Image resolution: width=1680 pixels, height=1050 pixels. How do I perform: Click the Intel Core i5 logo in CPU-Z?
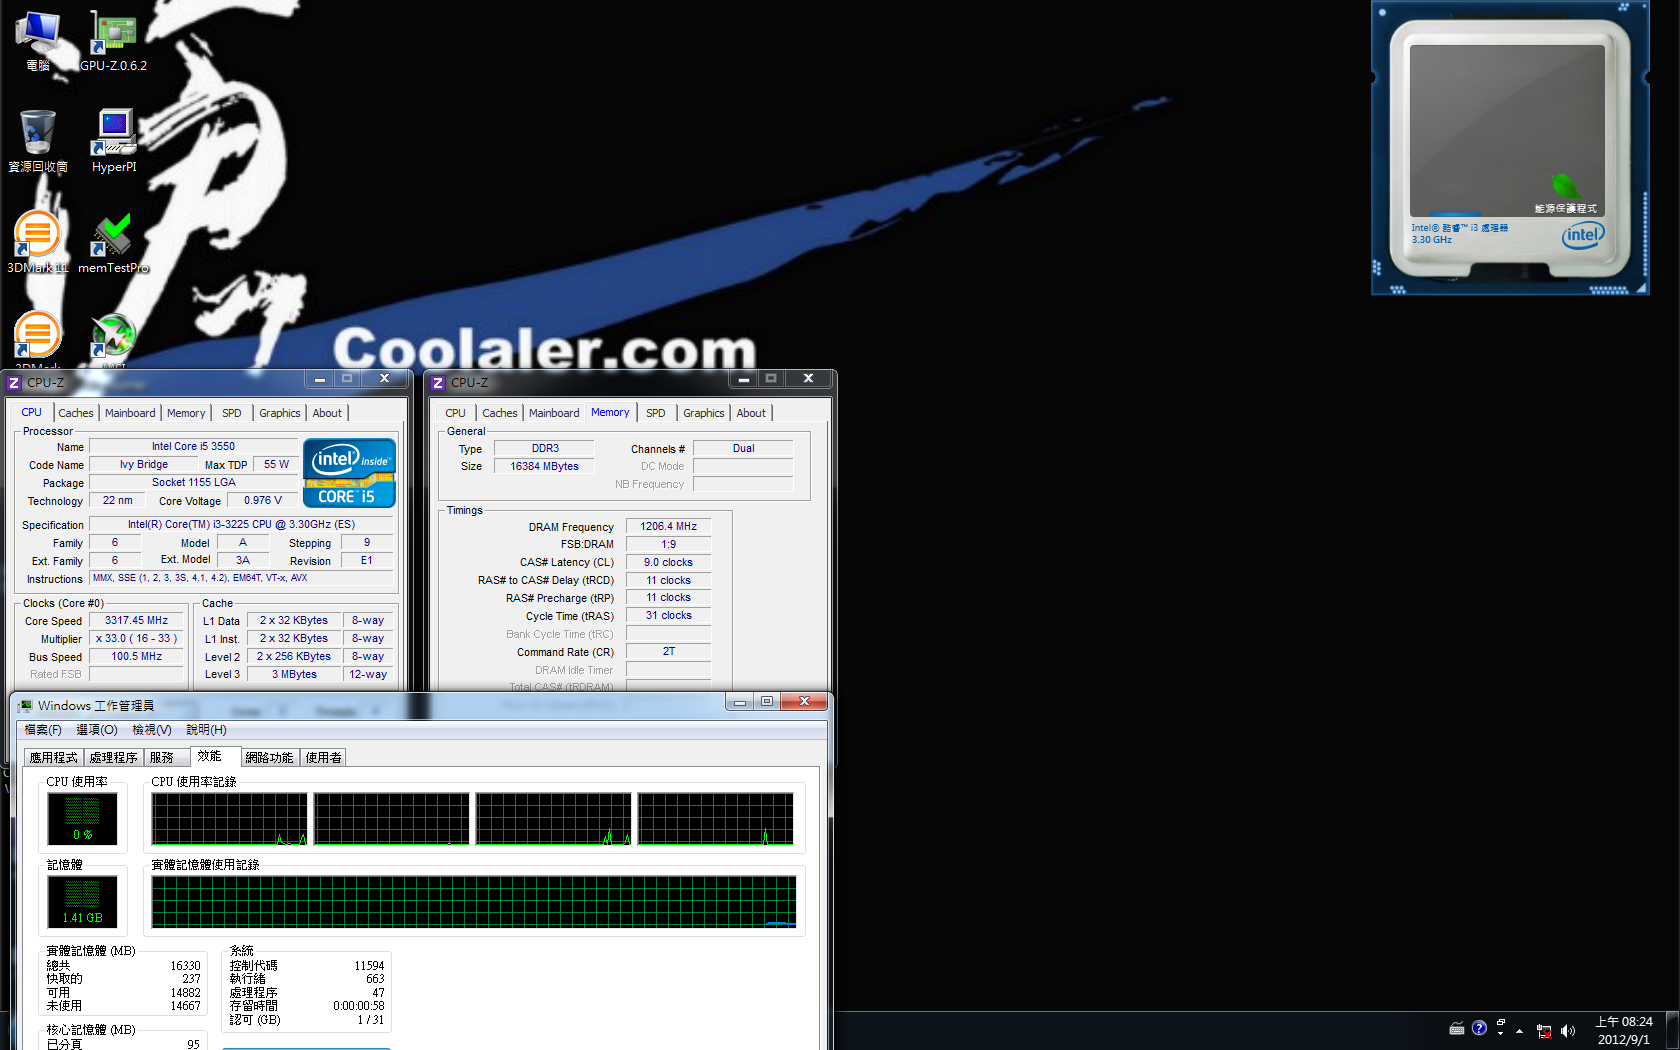[349, 473]
